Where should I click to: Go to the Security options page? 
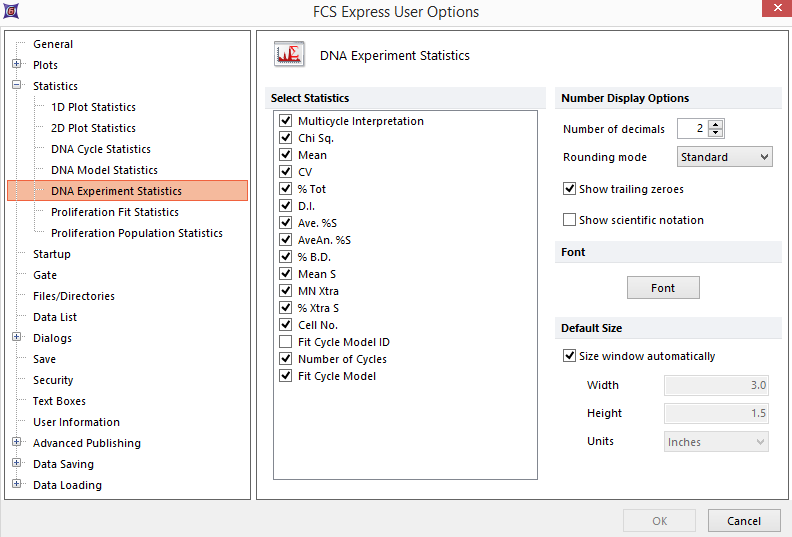click(53, 380)
